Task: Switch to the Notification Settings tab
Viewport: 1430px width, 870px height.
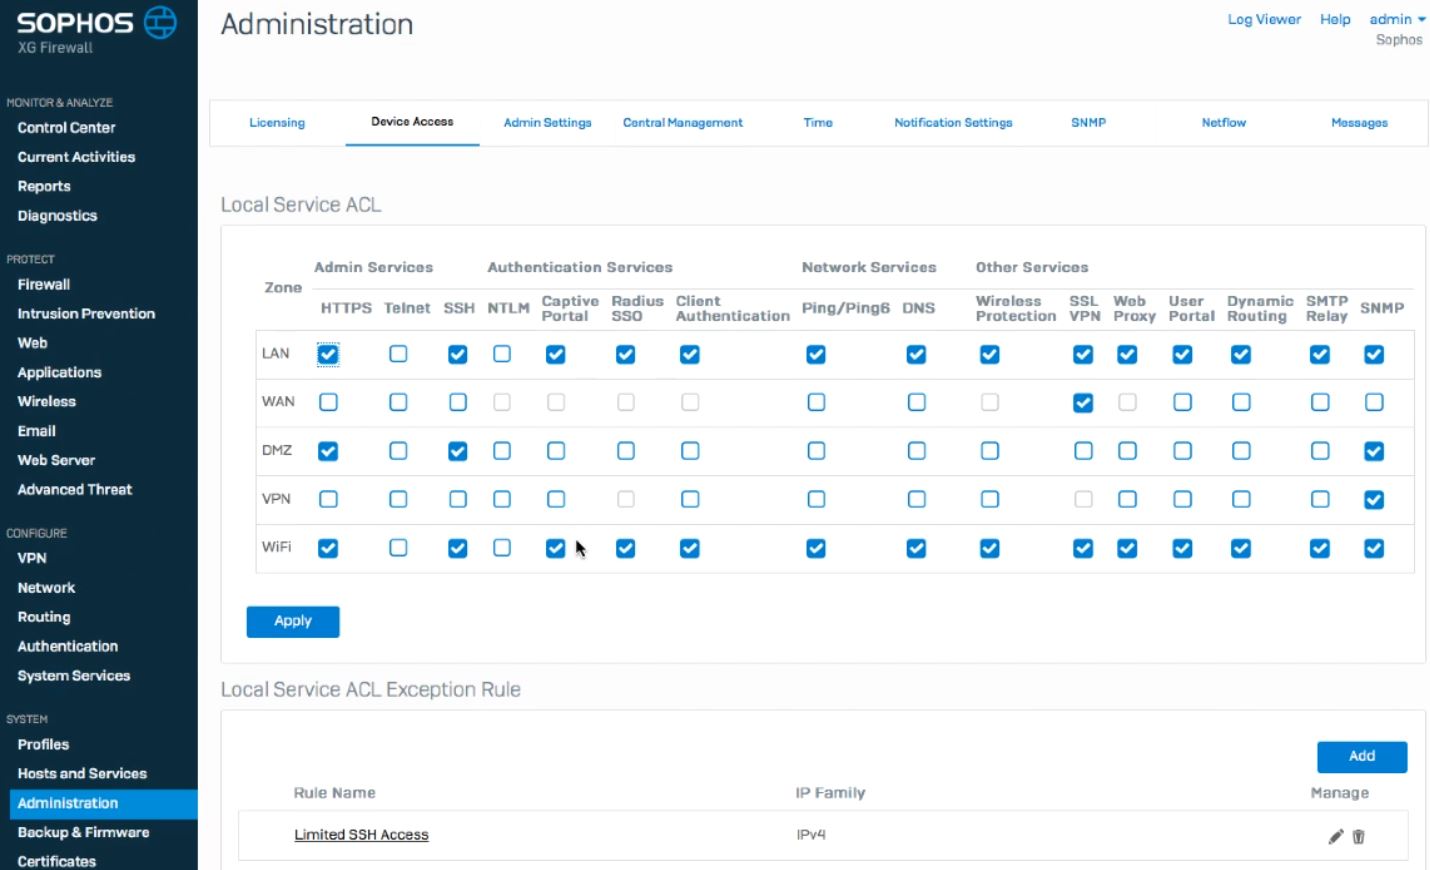Action: 952,122
